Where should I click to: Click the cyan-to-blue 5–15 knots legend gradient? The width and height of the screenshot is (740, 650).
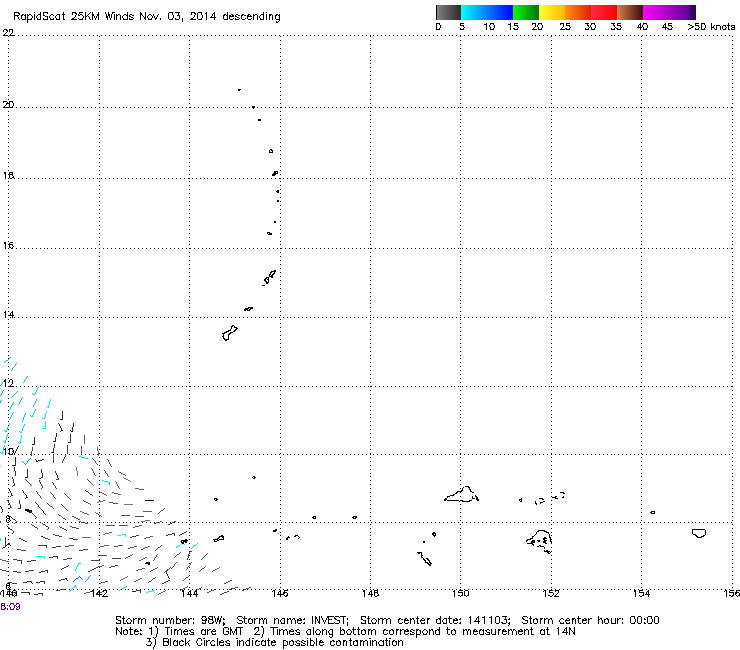(487, 12)
